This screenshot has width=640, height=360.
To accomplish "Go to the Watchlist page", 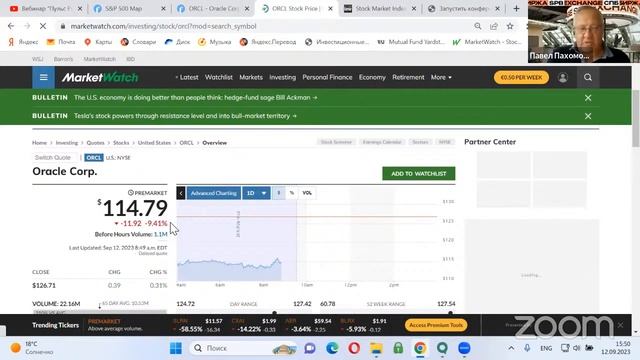I will click(x=219, y=77).
